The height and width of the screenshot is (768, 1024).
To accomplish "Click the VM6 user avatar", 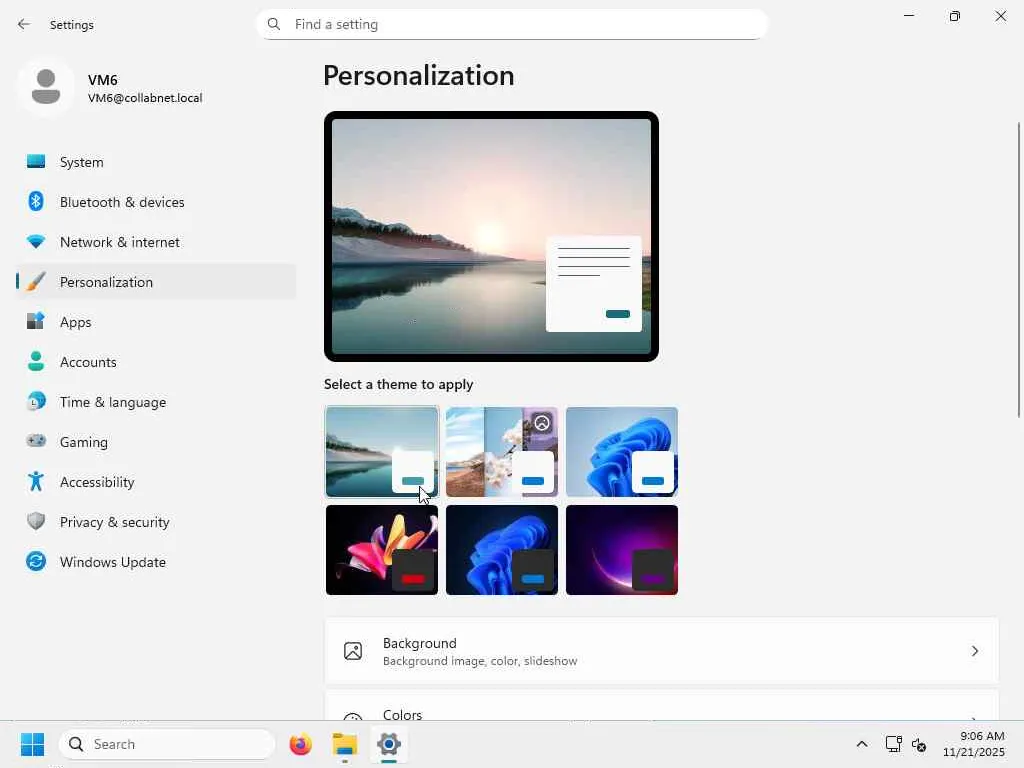I will (x=46, y=87).
